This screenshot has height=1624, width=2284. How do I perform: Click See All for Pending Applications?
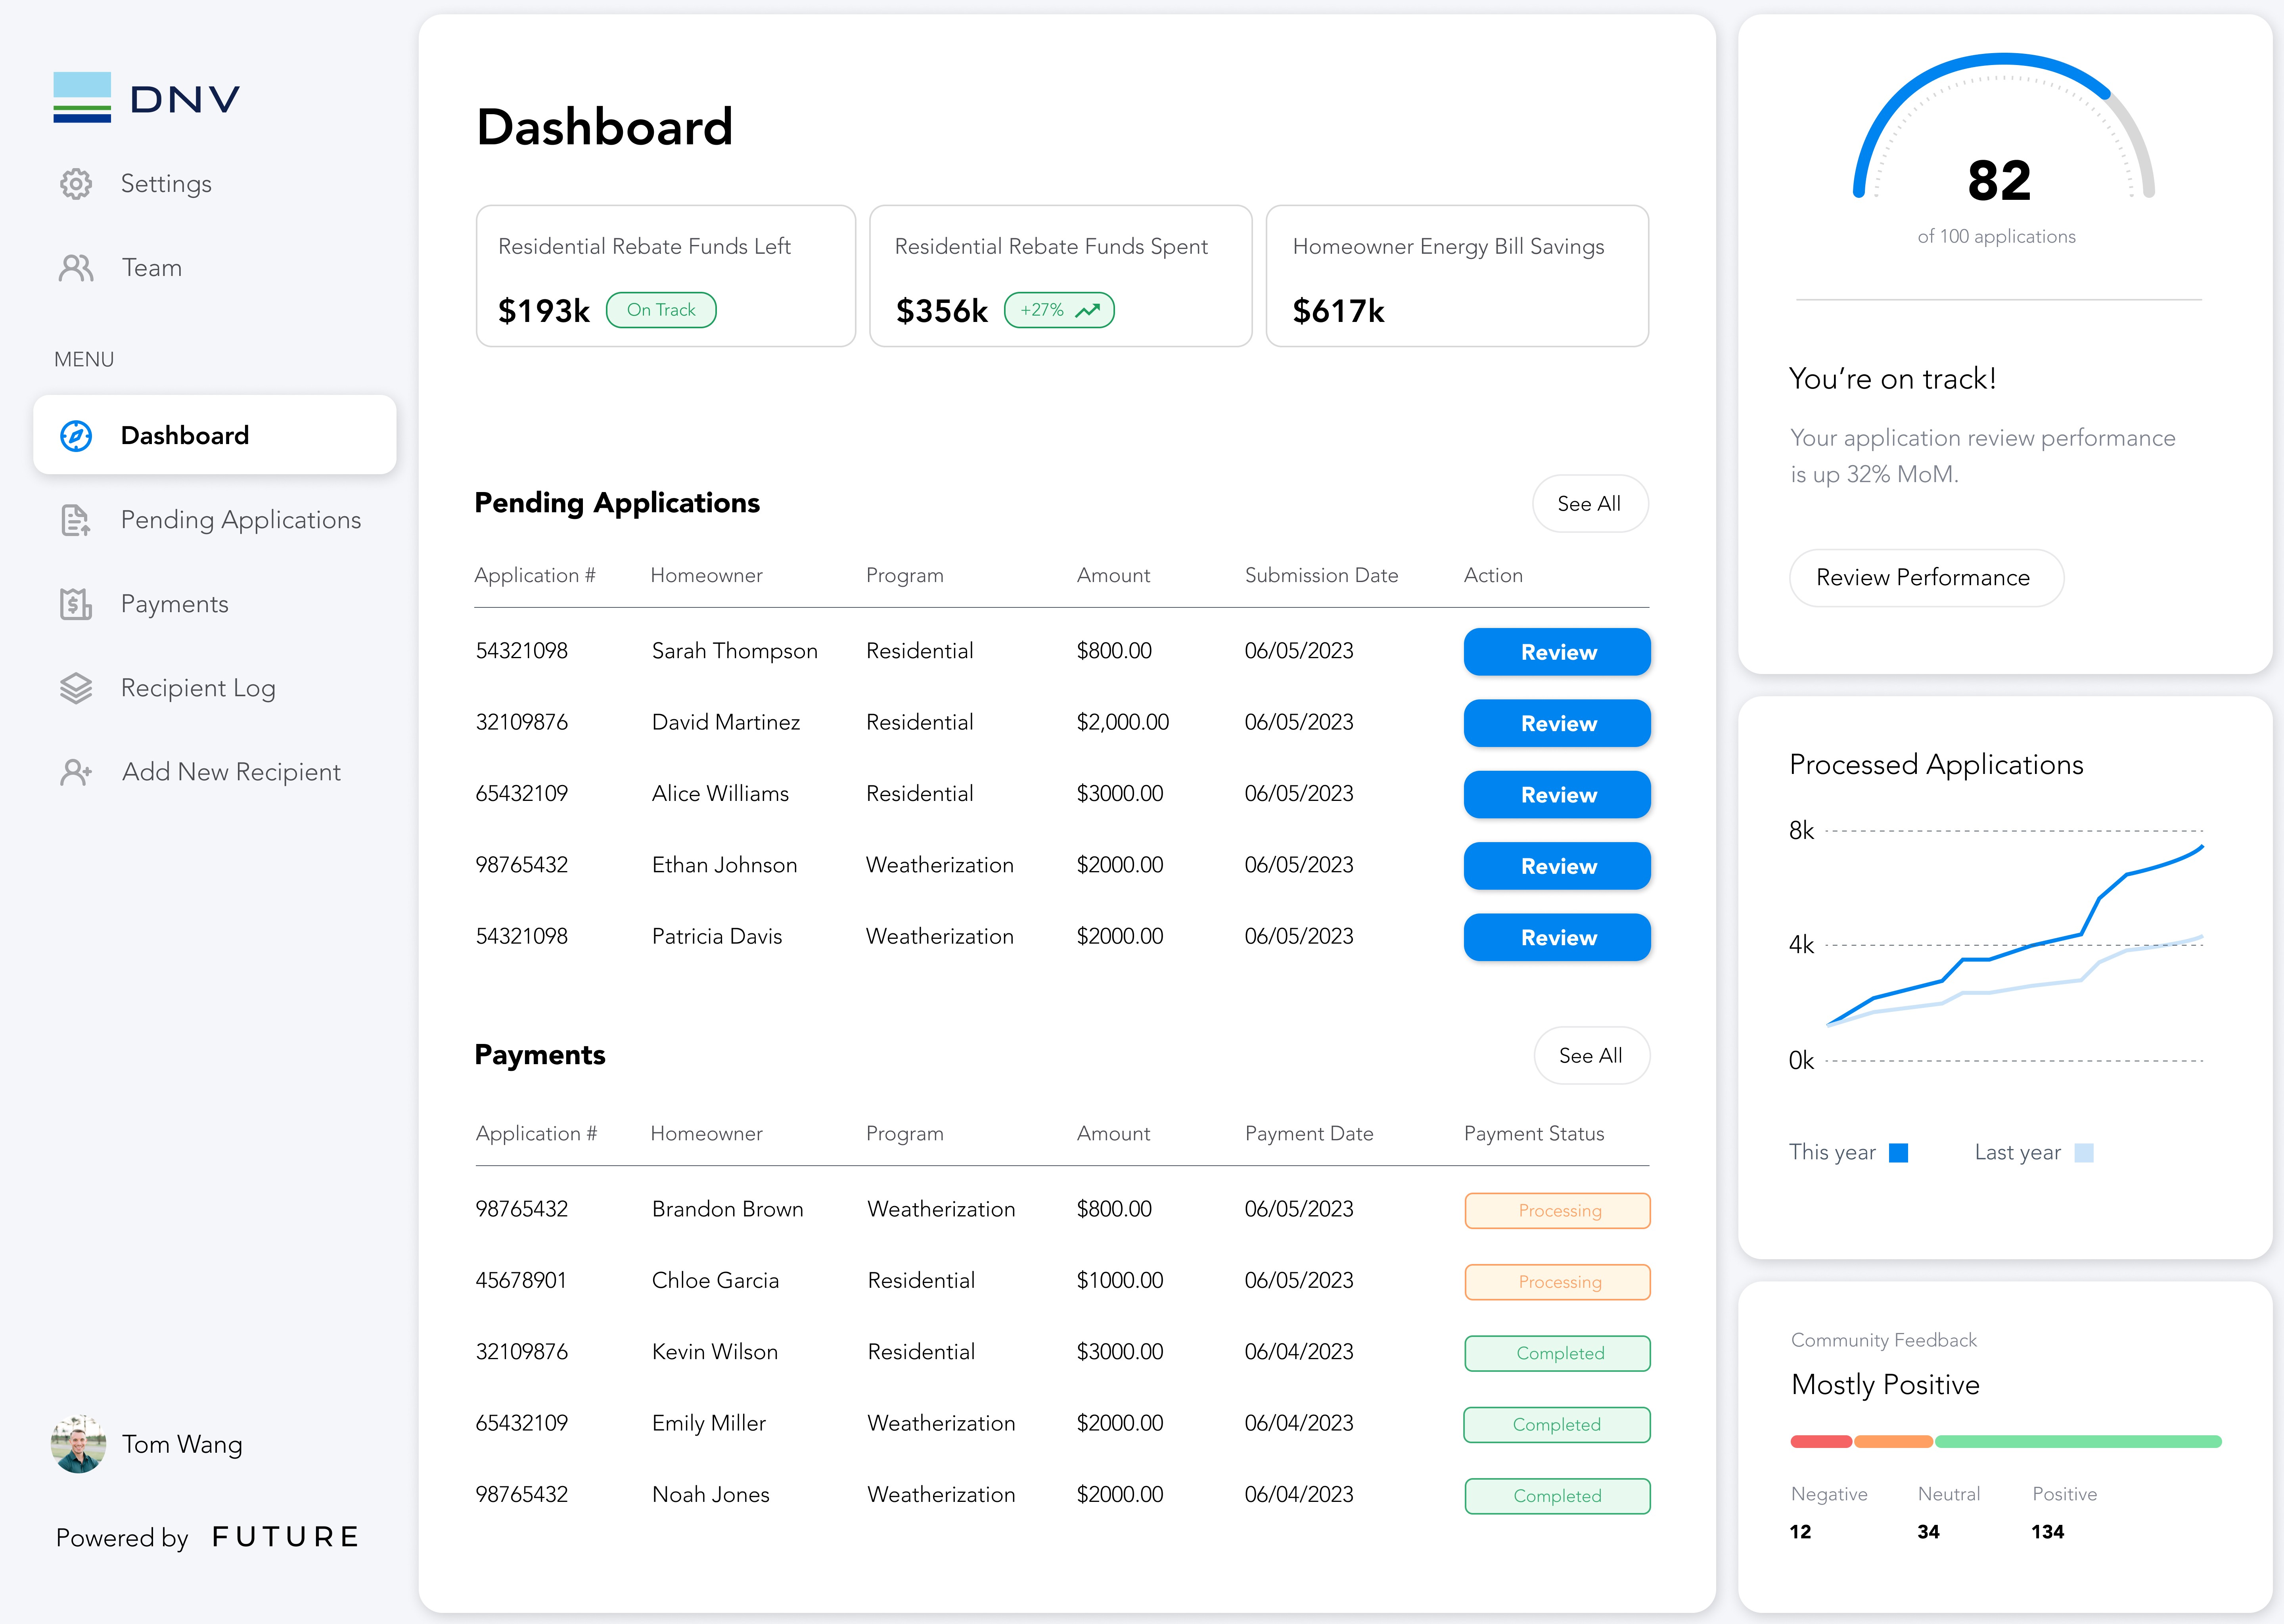point(1589,504)
